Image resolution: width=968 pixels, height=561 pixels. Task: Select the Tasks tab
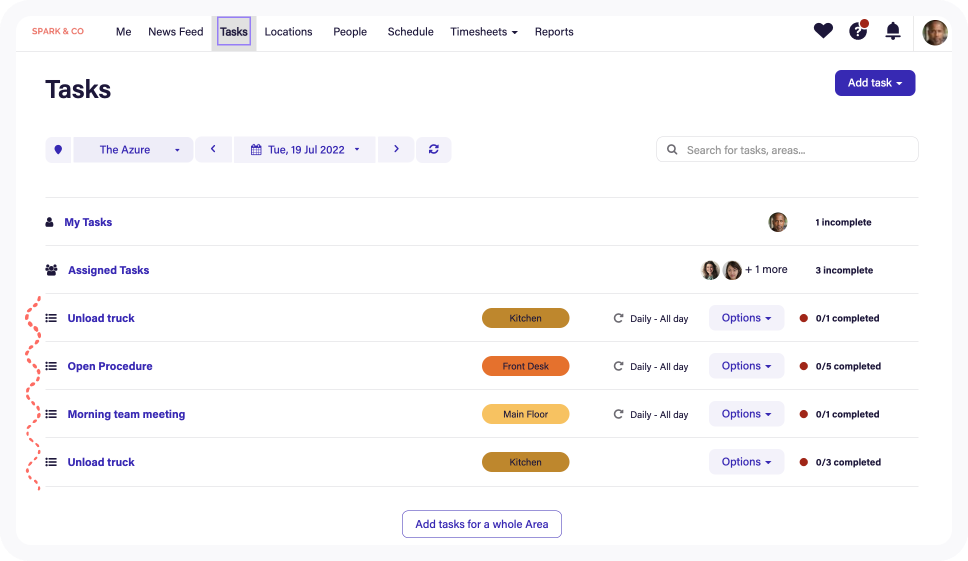click(234, 31)
